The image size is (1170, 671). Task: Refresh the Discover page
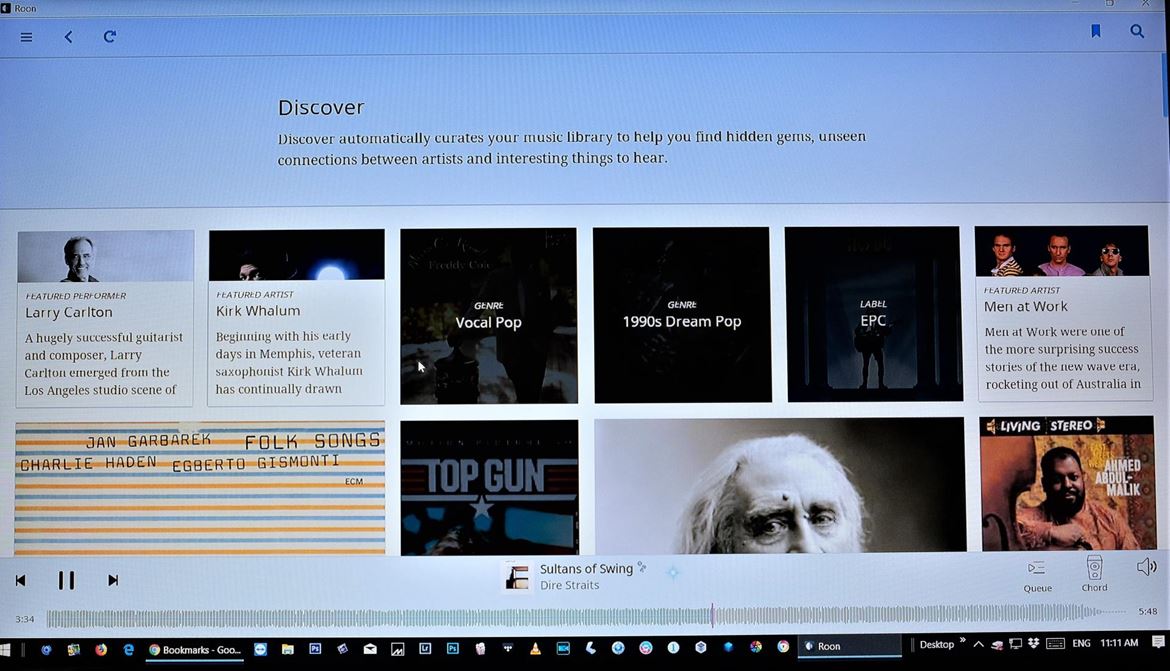coord(110,37)
